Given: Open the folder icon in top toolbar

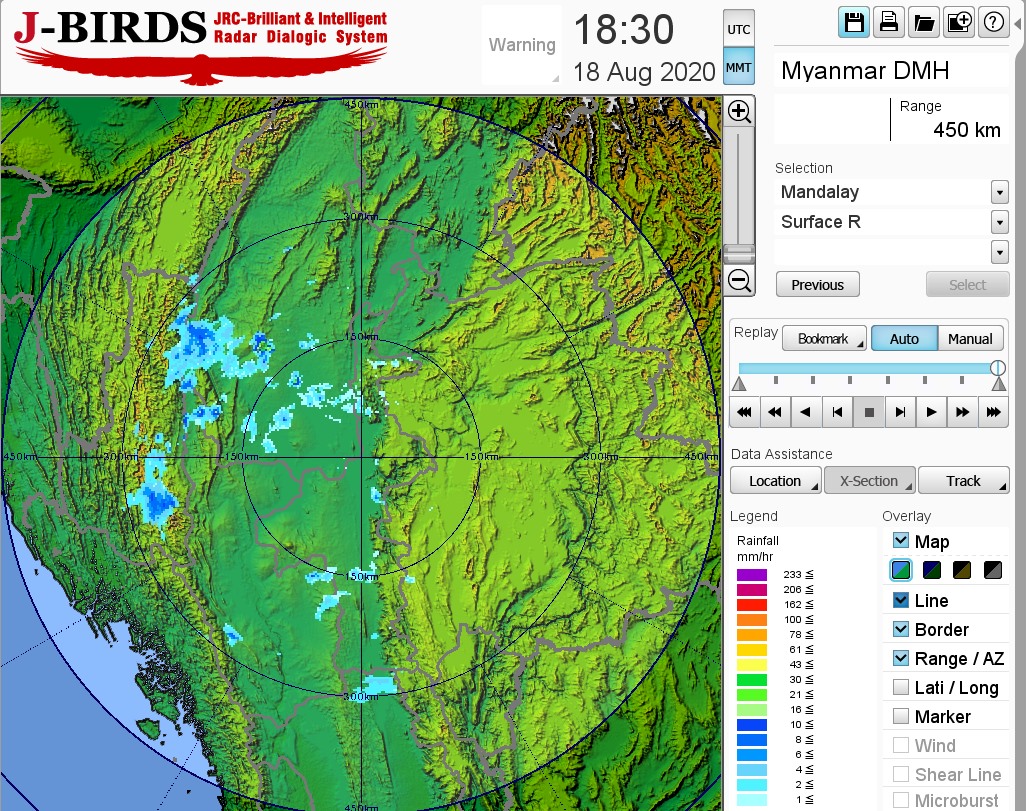Looking at the screenshot, I should point(923,23).
